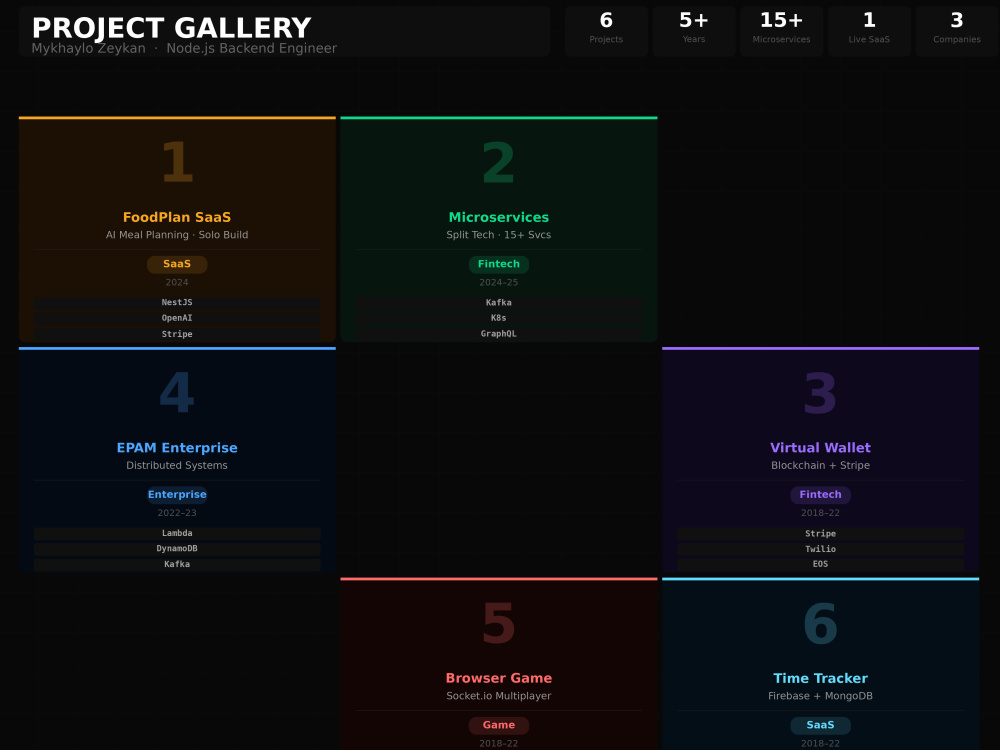Select the Lambda tech tag
The height and width of the screenshot is (750, 1000).
(x=177, y=533)
